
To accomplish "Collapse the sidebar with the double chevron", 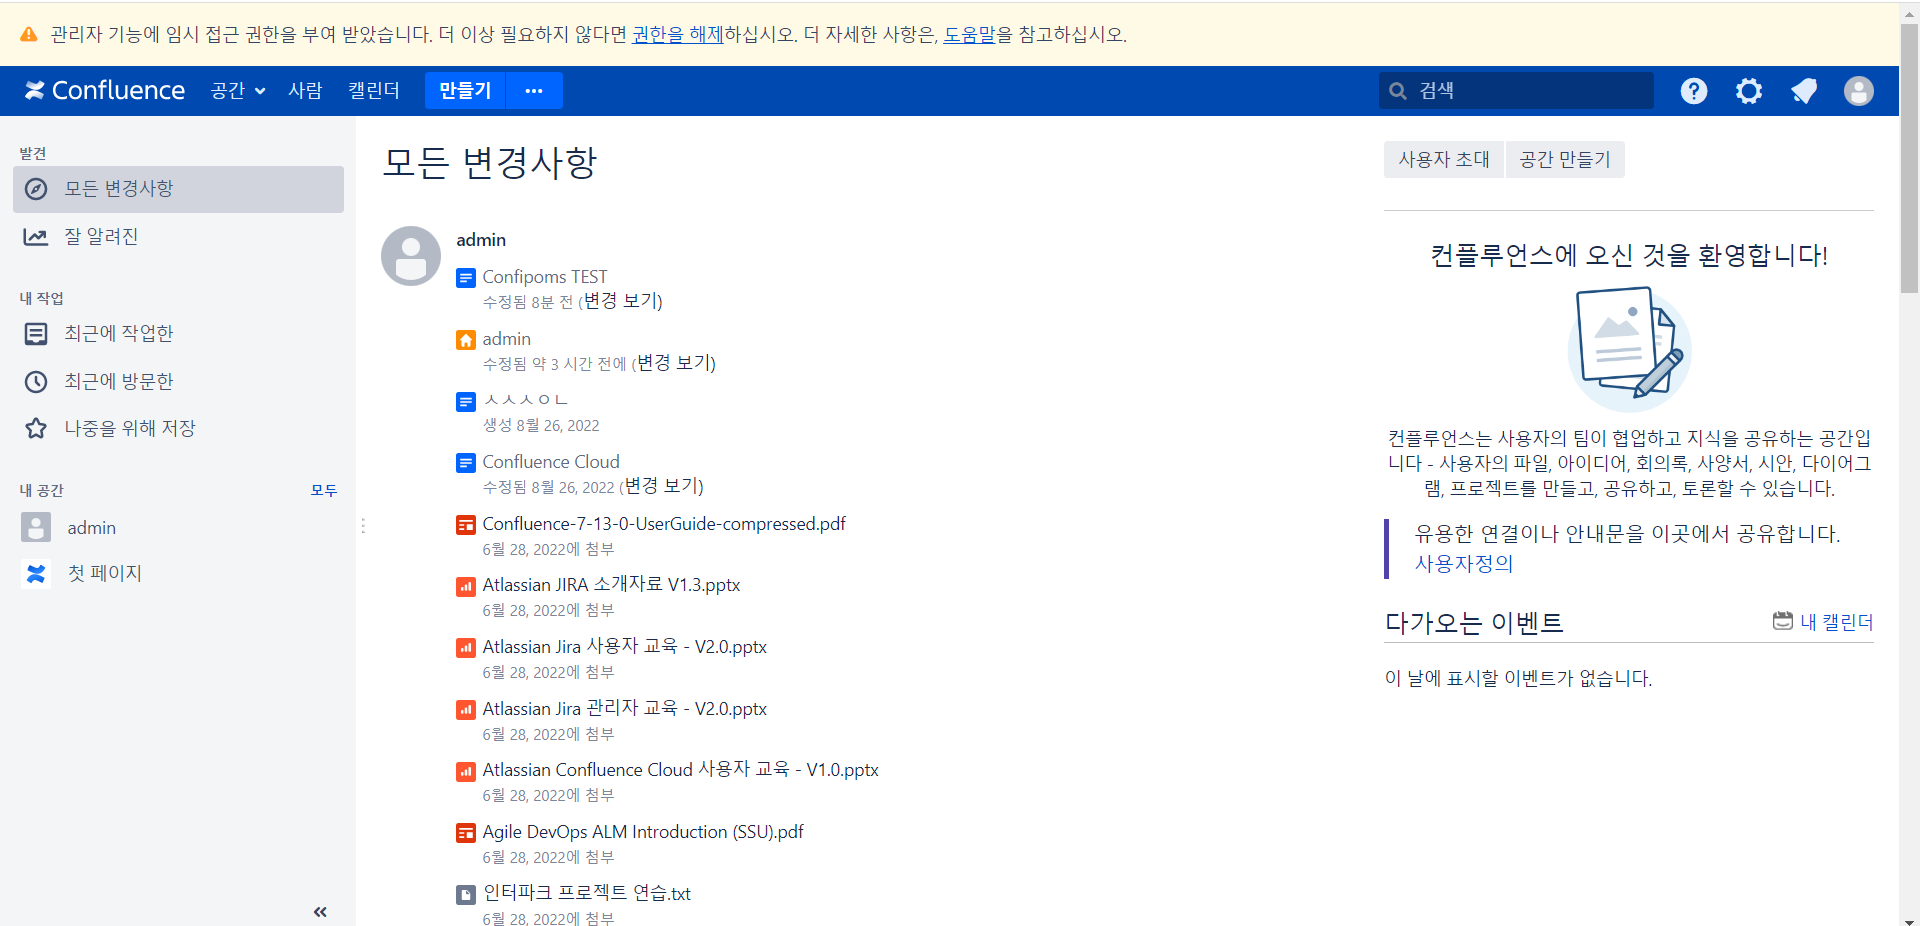I will (x=320, y=911).
